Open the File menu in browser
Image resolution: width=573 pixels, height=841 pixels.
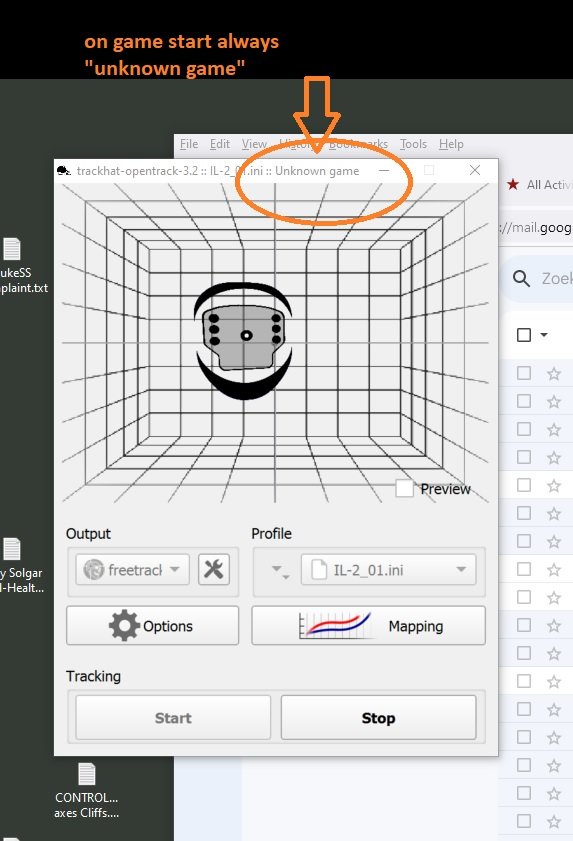(x=189, y=144)
